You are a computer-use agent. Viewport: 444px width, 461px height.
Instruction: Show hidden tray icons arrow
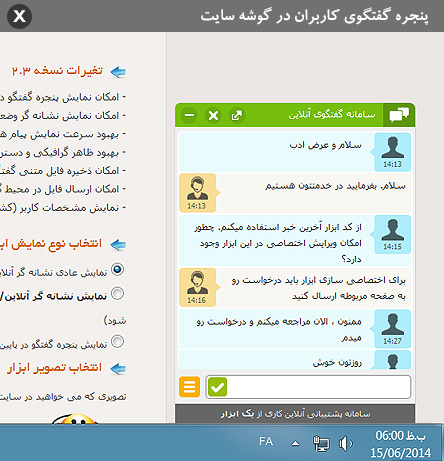pyautogui.click(x=295, y=443)
